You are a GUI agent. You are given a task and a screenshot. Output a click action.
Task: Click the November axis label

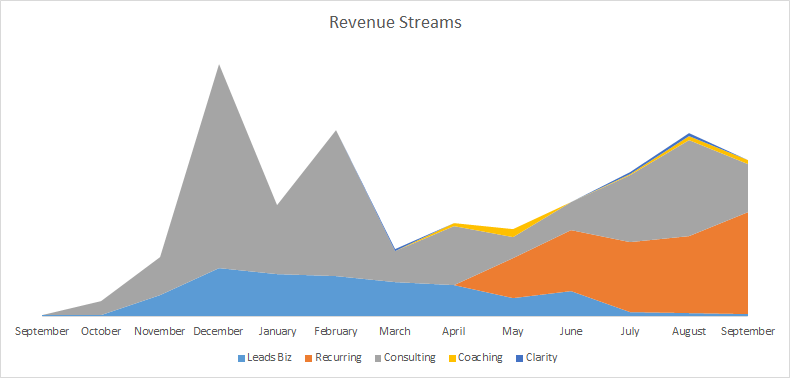click(160, 332)
